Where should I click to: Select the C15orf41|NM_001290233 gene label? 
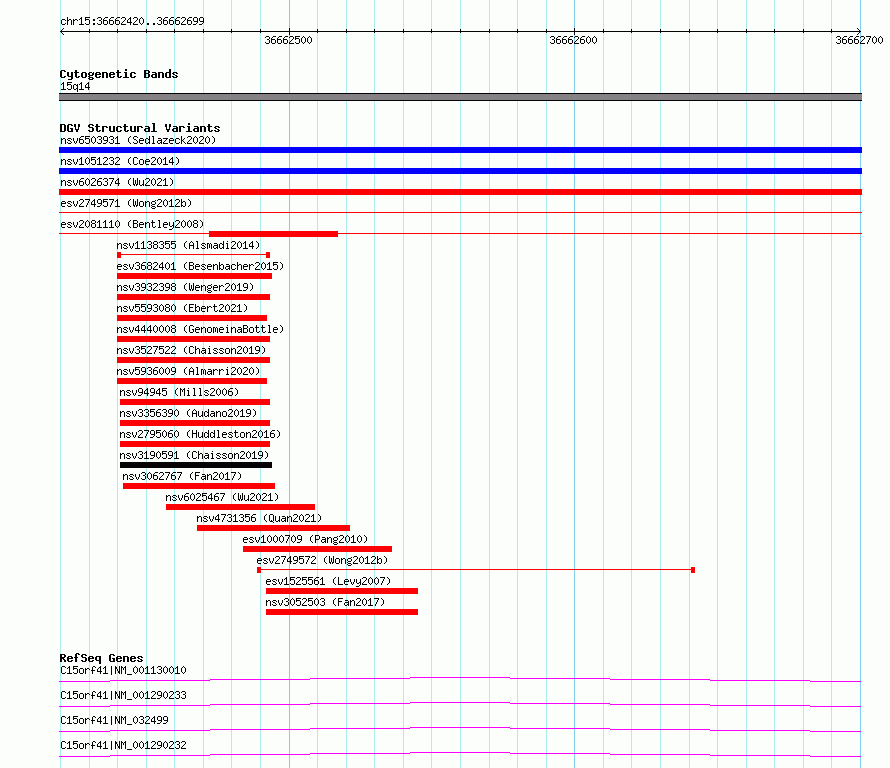coord(123,695)
